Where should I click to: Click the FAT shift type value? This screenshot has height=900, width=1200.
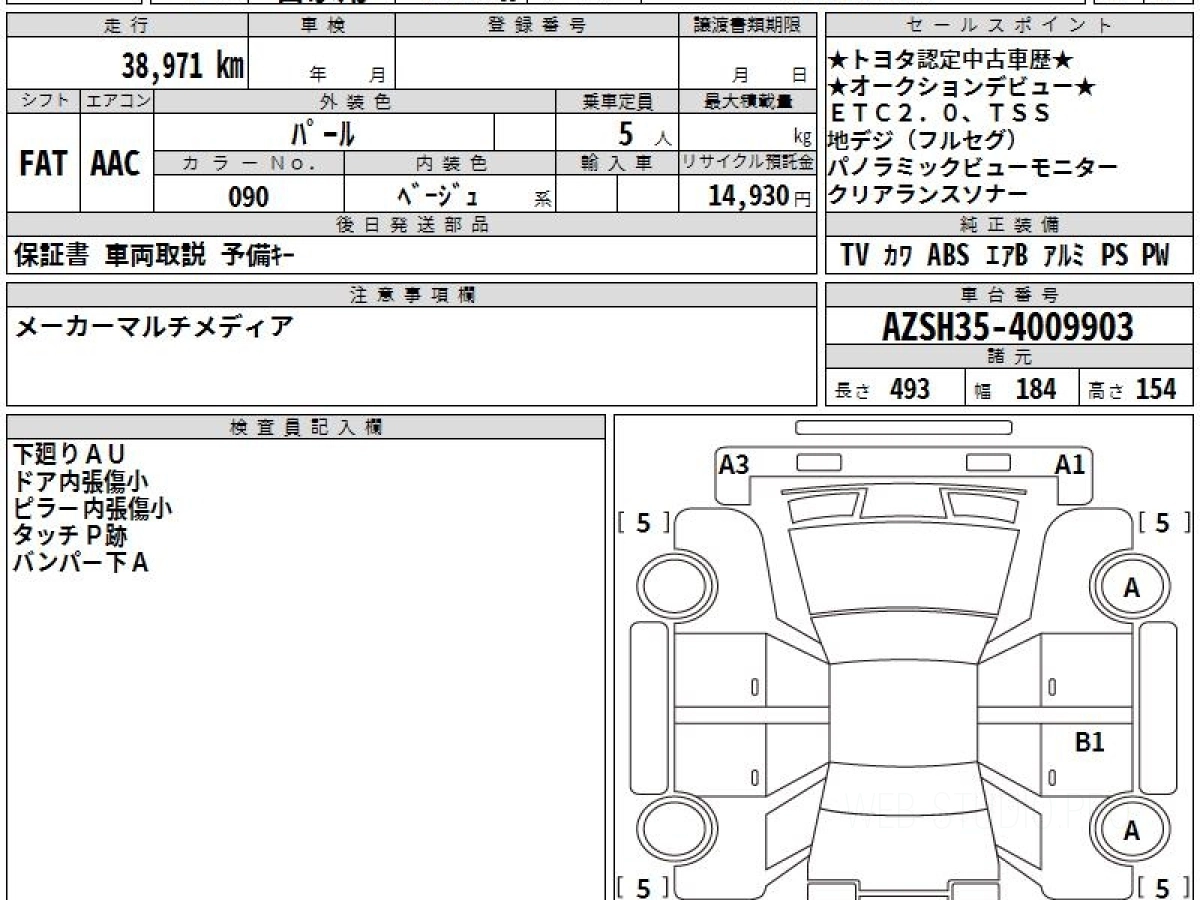click(43, 164)
